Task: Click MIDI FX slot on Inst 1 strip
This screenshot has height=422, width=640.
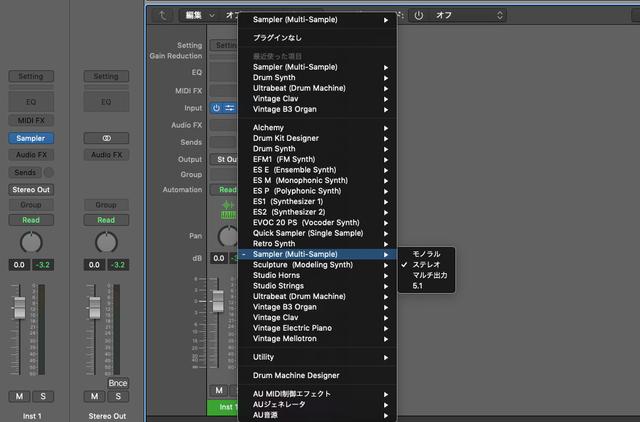Action: [31, 120]
